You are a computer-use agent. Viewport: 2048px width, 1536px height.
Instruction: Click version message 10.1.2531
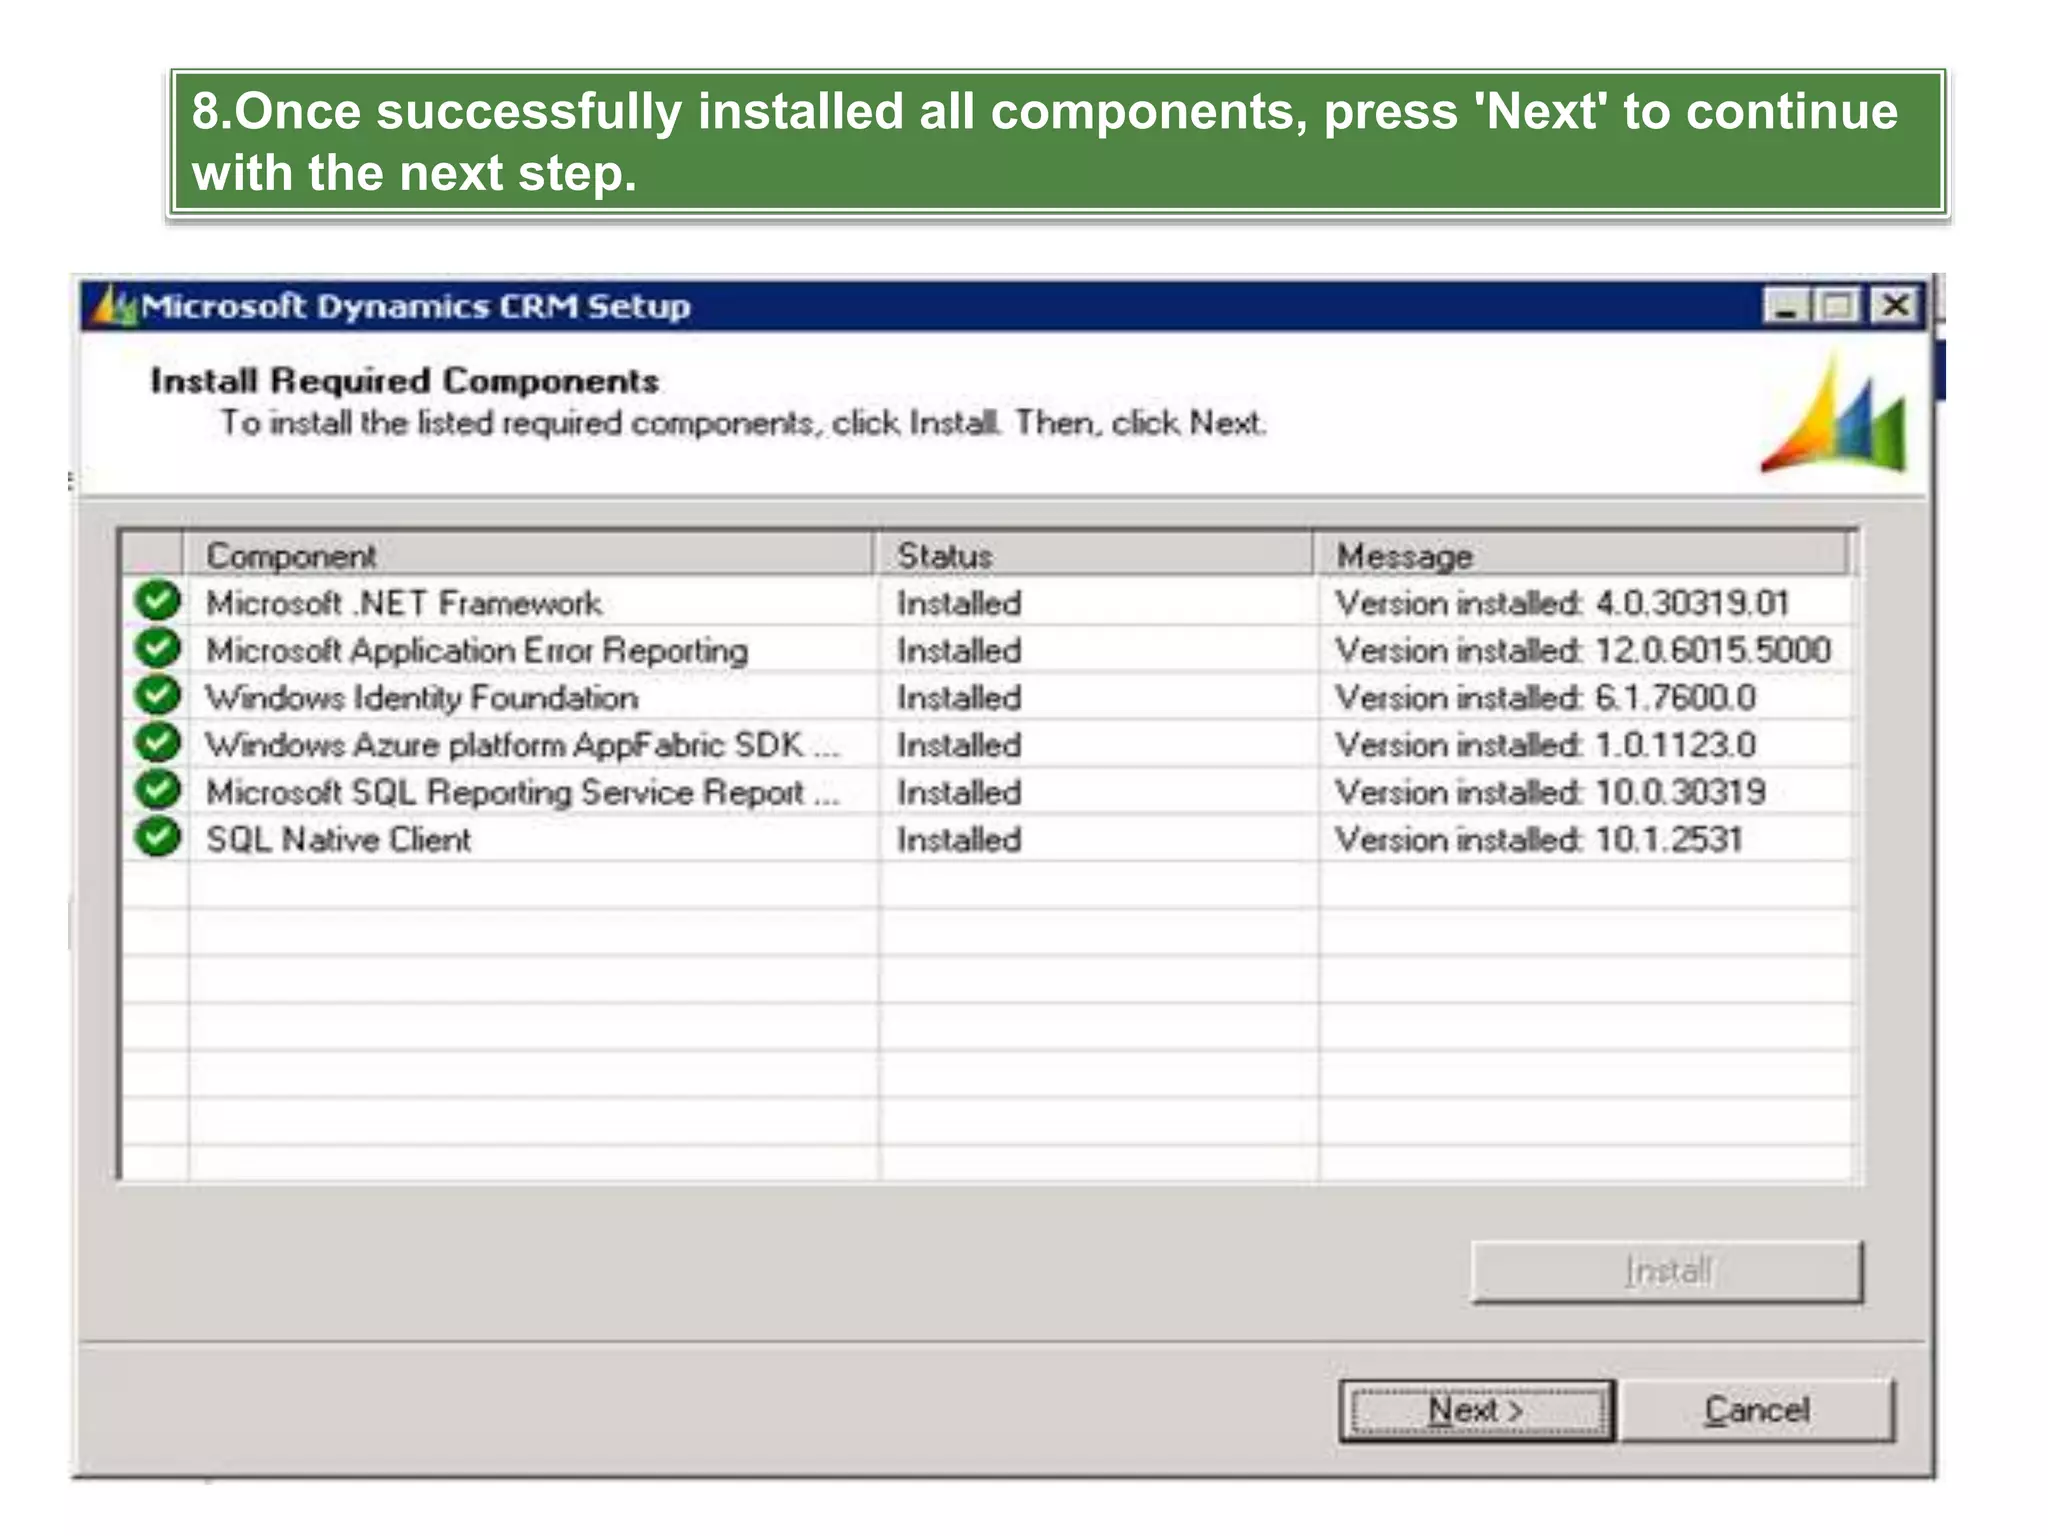pos(1539,839)
